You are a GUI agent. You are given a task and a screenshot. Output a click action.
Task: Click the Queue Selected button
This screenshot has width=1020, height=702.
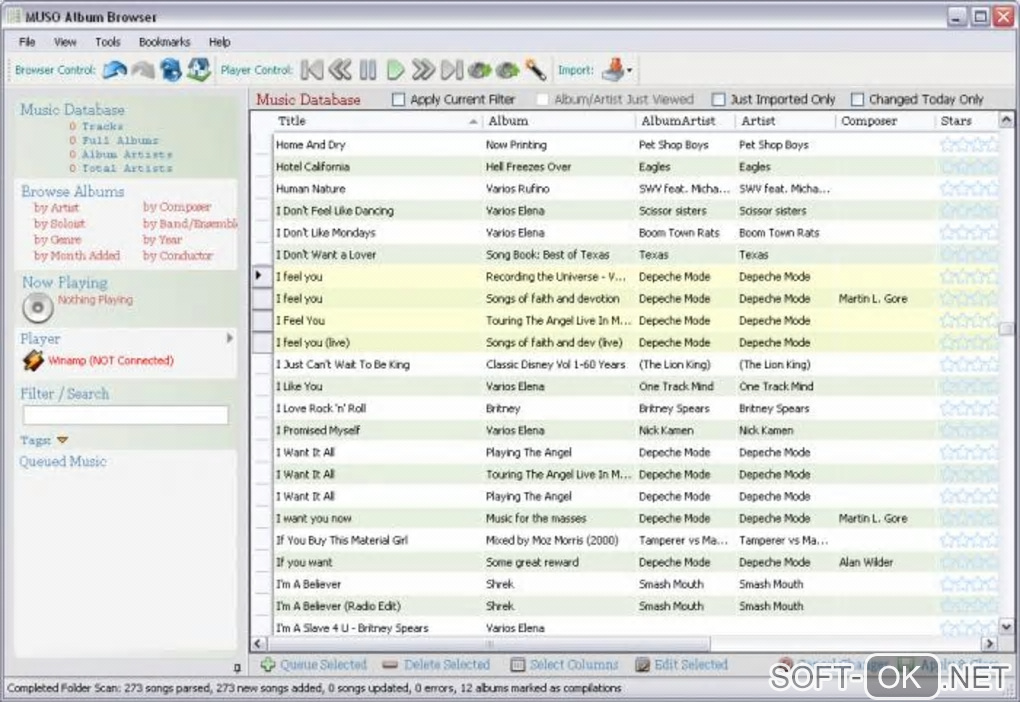tap(314, 665)
